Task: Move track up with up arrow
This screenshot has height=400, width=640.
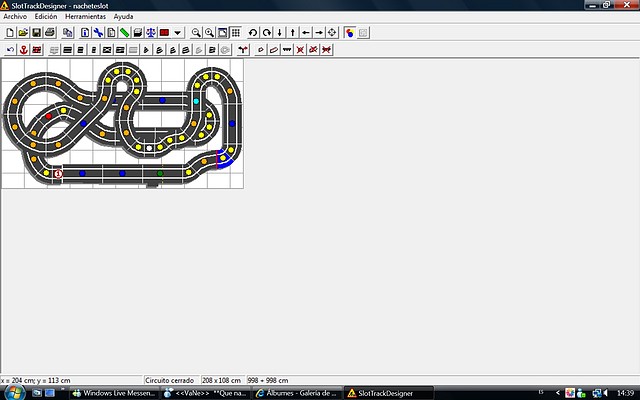Action: point(293,33)
